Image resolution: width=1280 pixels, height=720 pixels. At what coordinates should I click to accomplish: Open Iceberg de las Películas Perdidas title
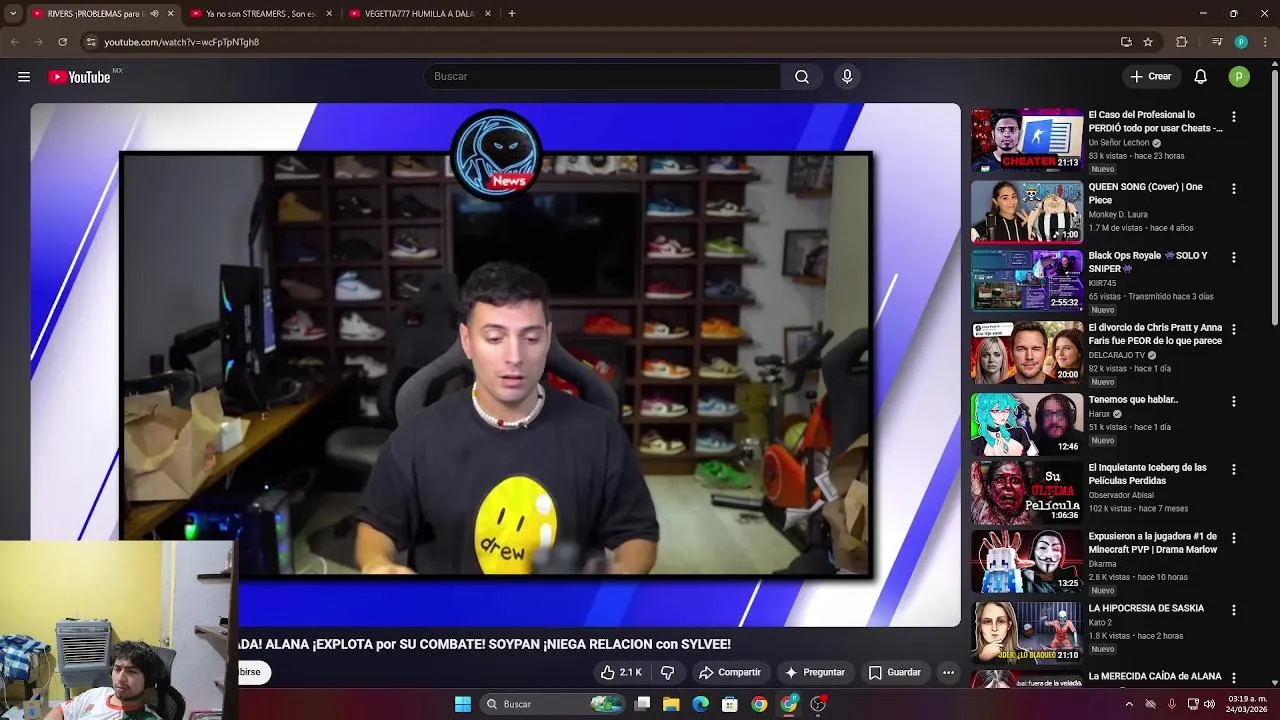[x=1147, y=474]
